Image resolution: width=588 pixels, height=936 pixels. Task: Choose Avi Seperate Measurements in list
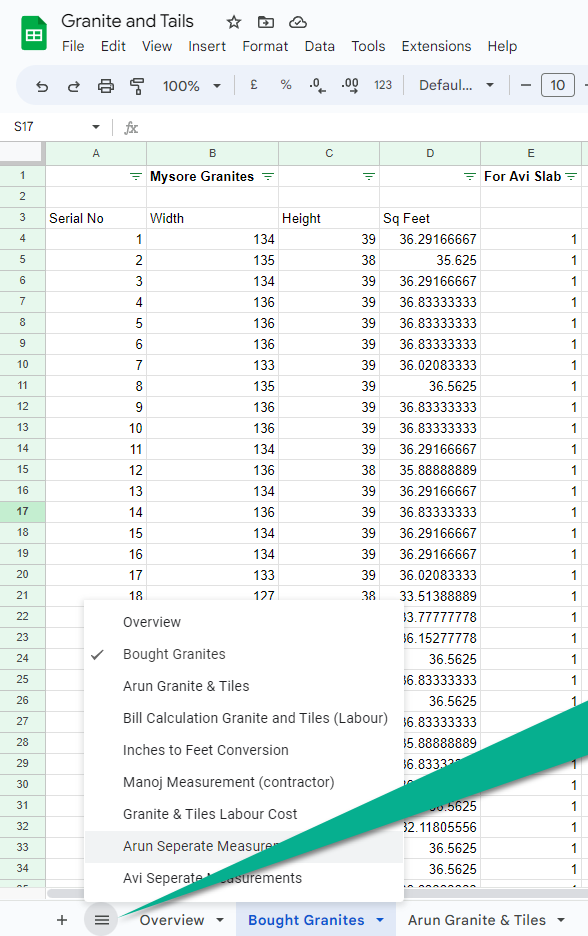coord(244,879)
